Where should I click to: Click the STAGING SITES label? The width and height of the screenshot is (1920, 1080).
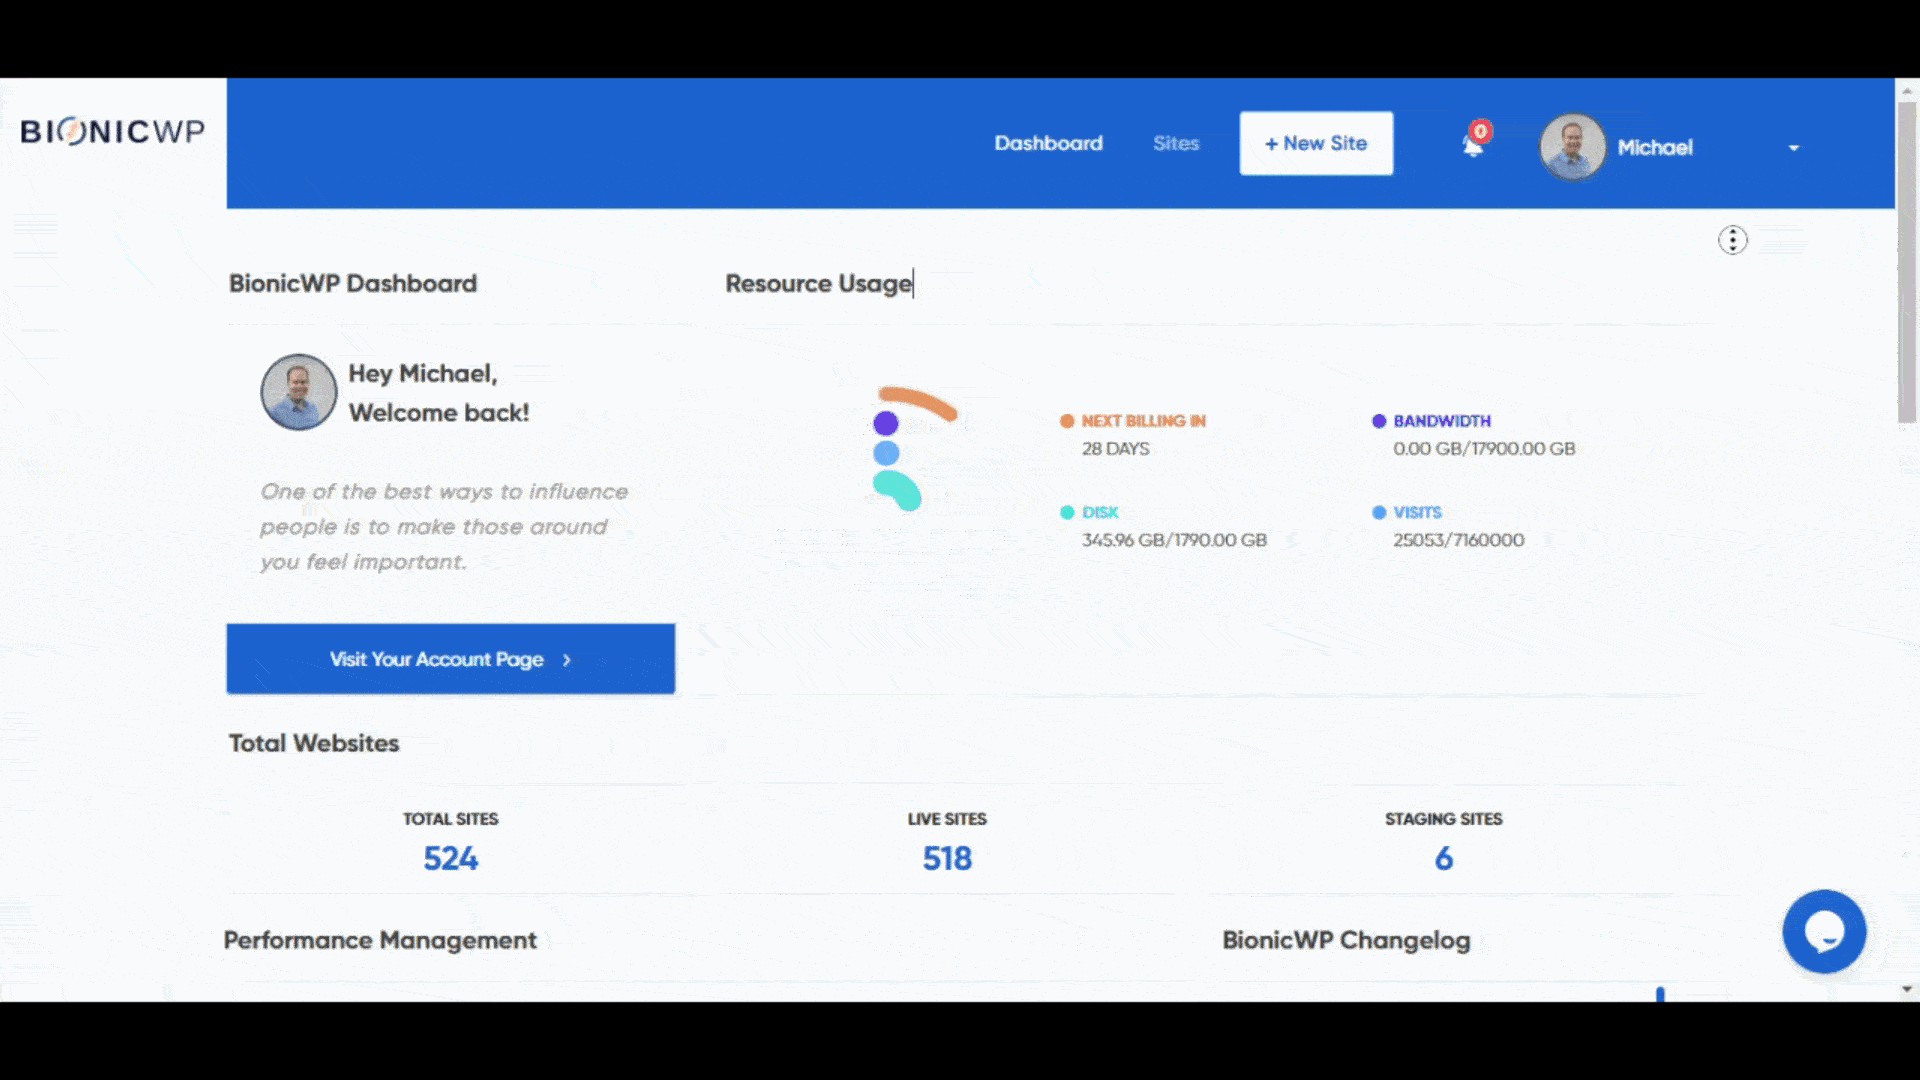(x=1444, y=819)
